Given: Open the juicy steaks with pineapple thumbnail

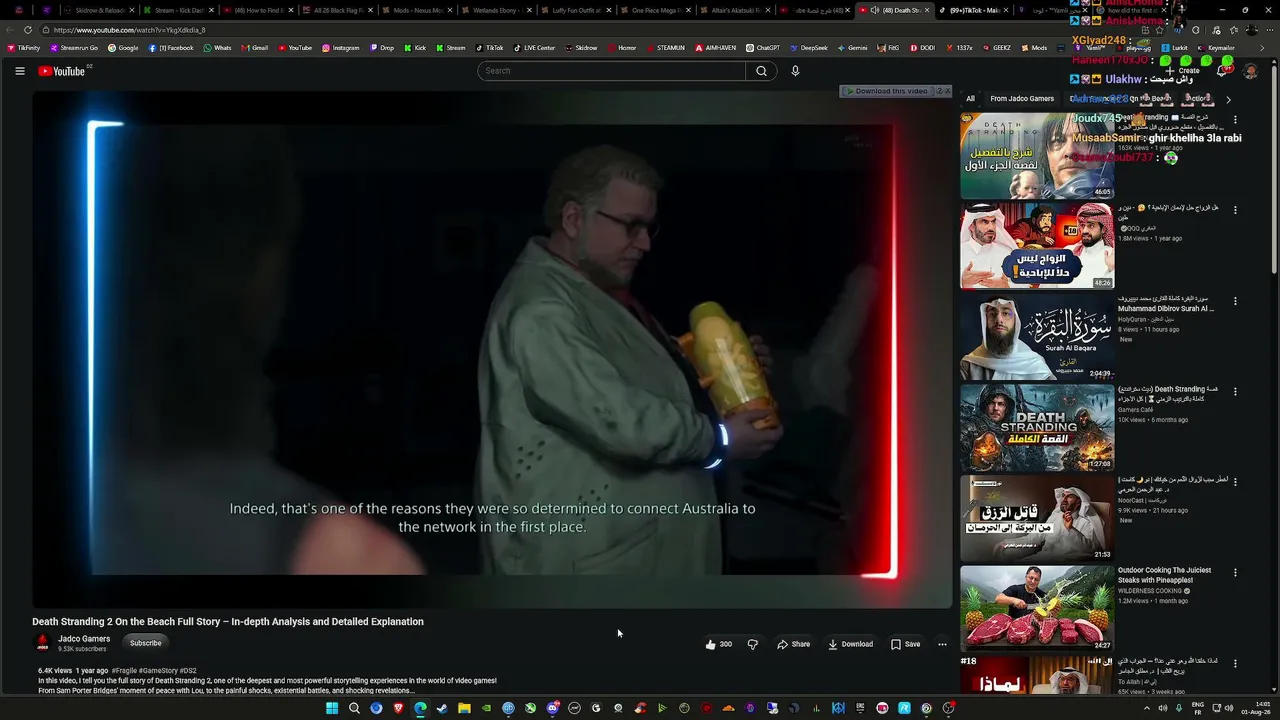Looking at the screenshot, I should coord(1037,609).
